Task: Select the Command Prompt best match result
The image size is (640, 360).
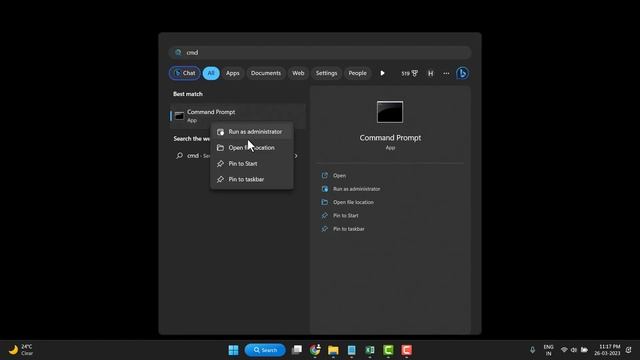Action: tap(238, 116)
